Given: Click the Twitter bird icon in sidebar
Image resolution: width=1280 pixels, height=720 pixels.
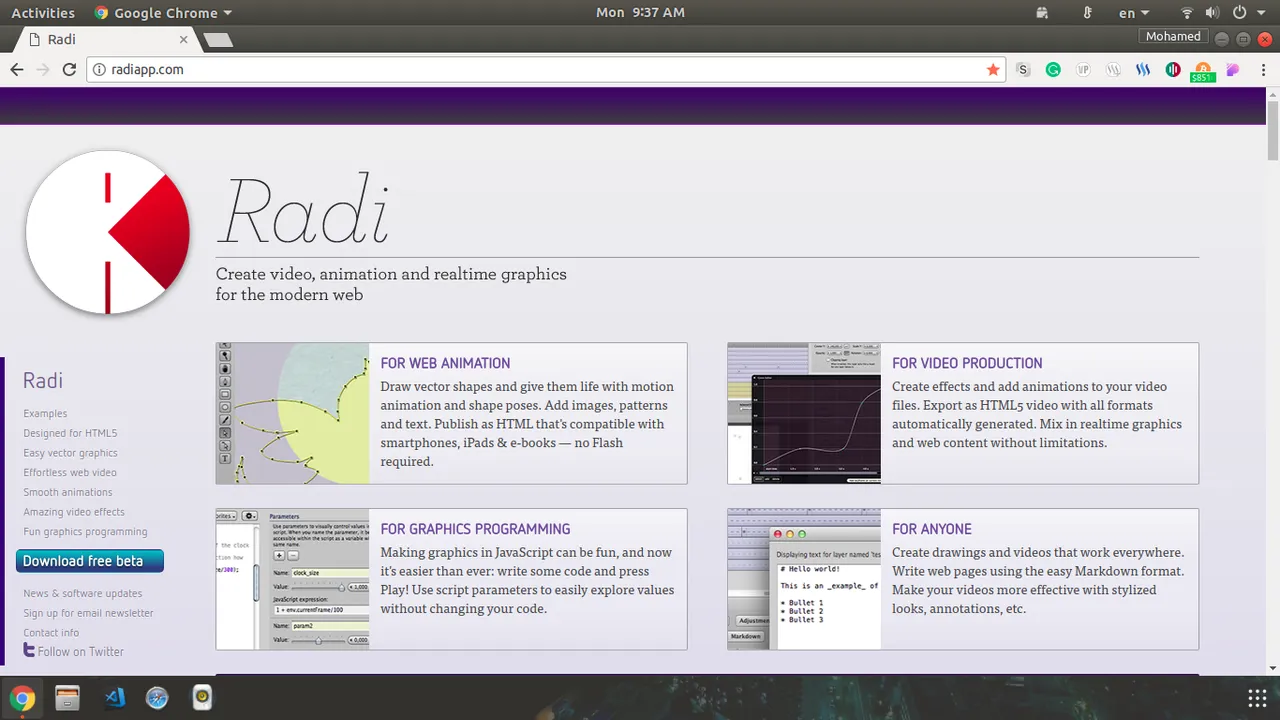Looking at the screenshot, I should click(x=29, y=651).
